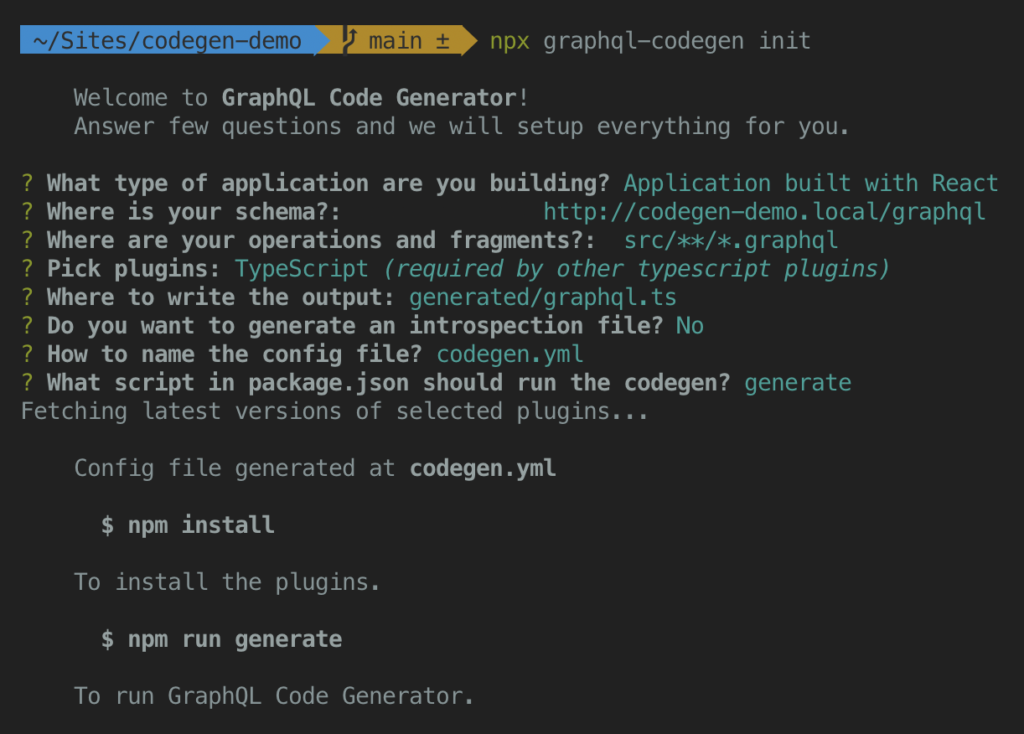Click the bold codegen.yml in 'Config file generated'

point(483,468)
